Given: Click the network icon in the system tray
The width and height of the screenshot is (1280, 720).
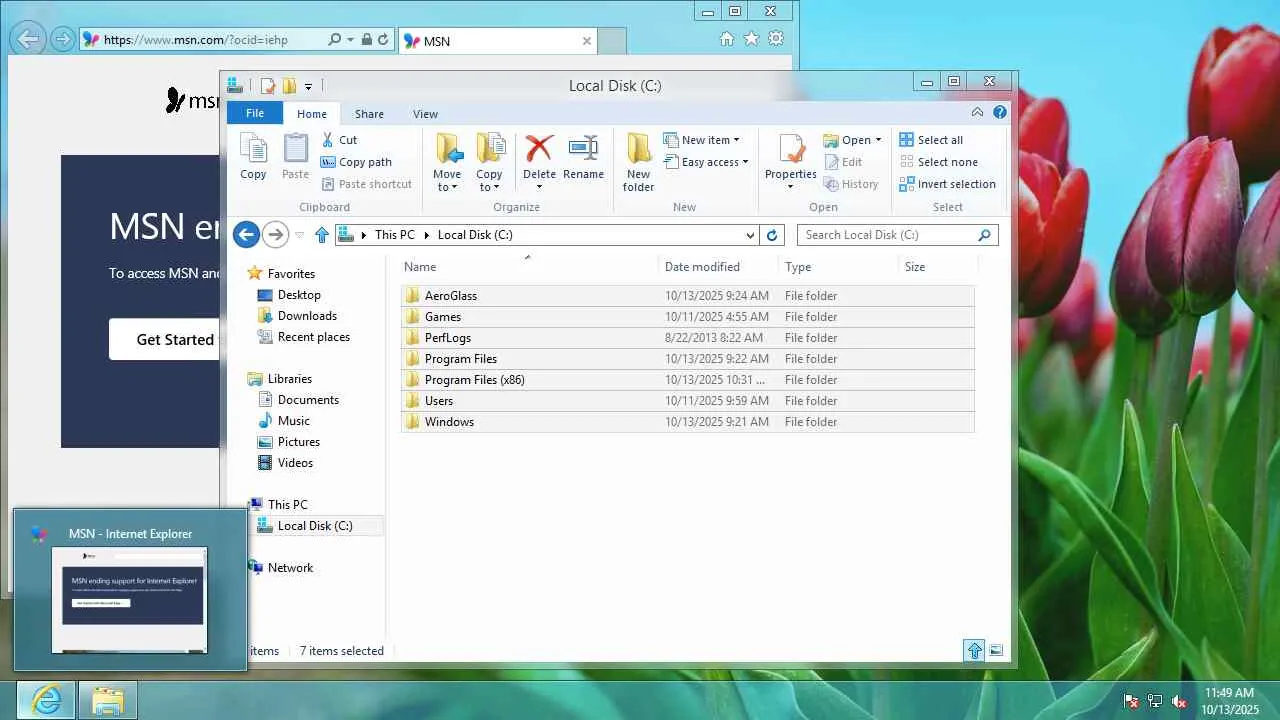Looking at the screenshot, I should click(x=1155, y=701).
